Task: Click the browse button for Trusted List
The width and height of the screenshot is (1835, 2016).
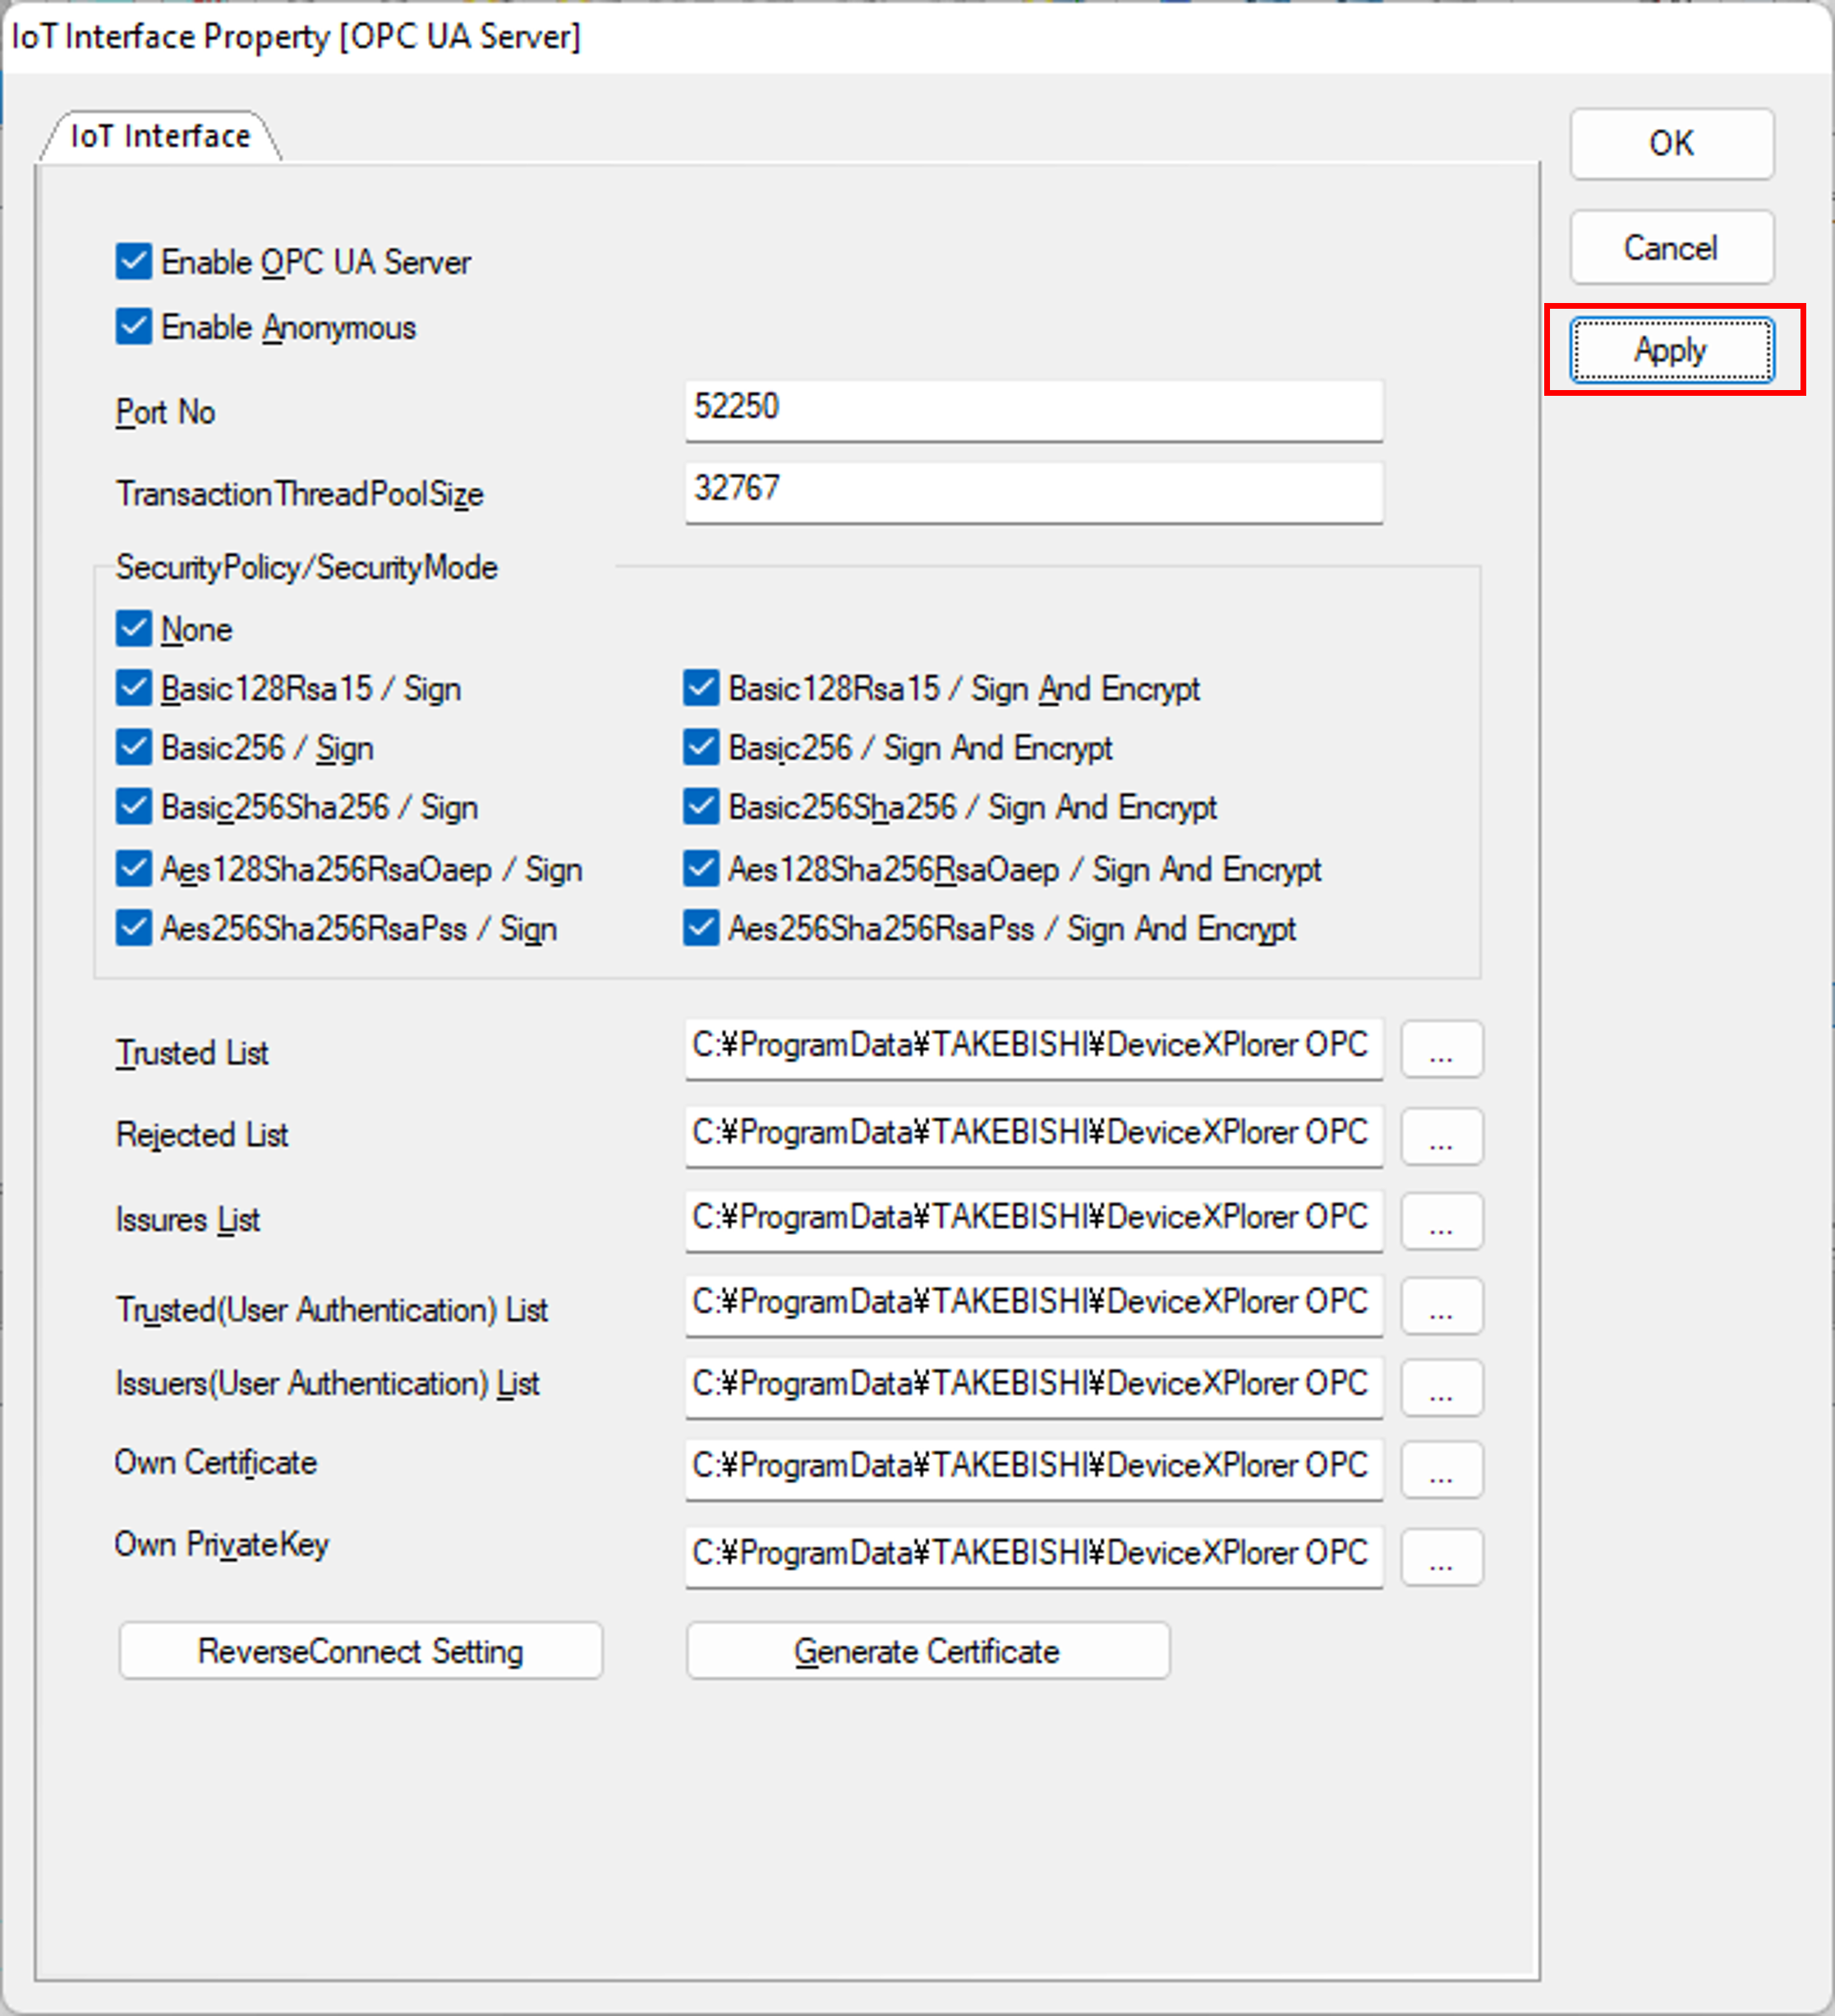Action: click(x=1441, y=1049)
